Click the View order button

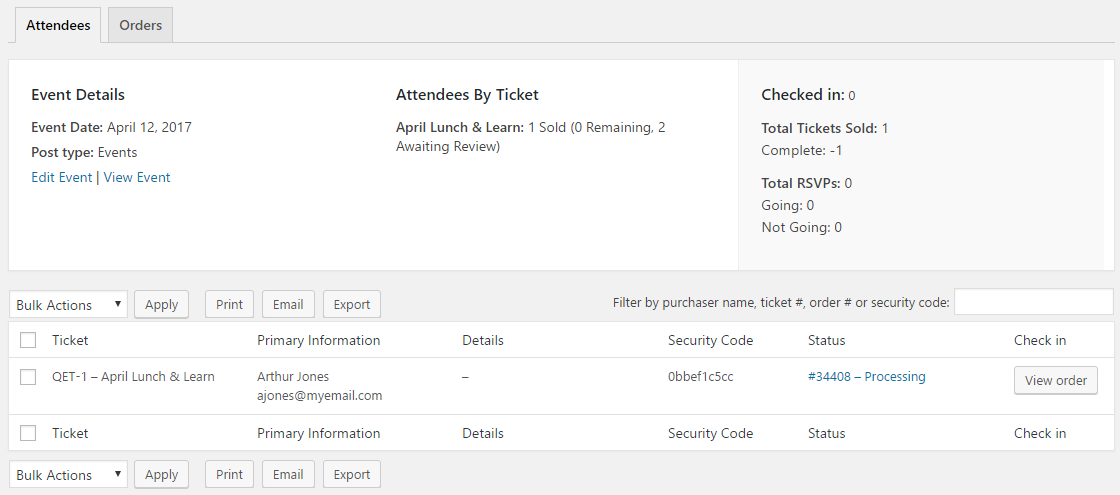tap(1056, 380)
